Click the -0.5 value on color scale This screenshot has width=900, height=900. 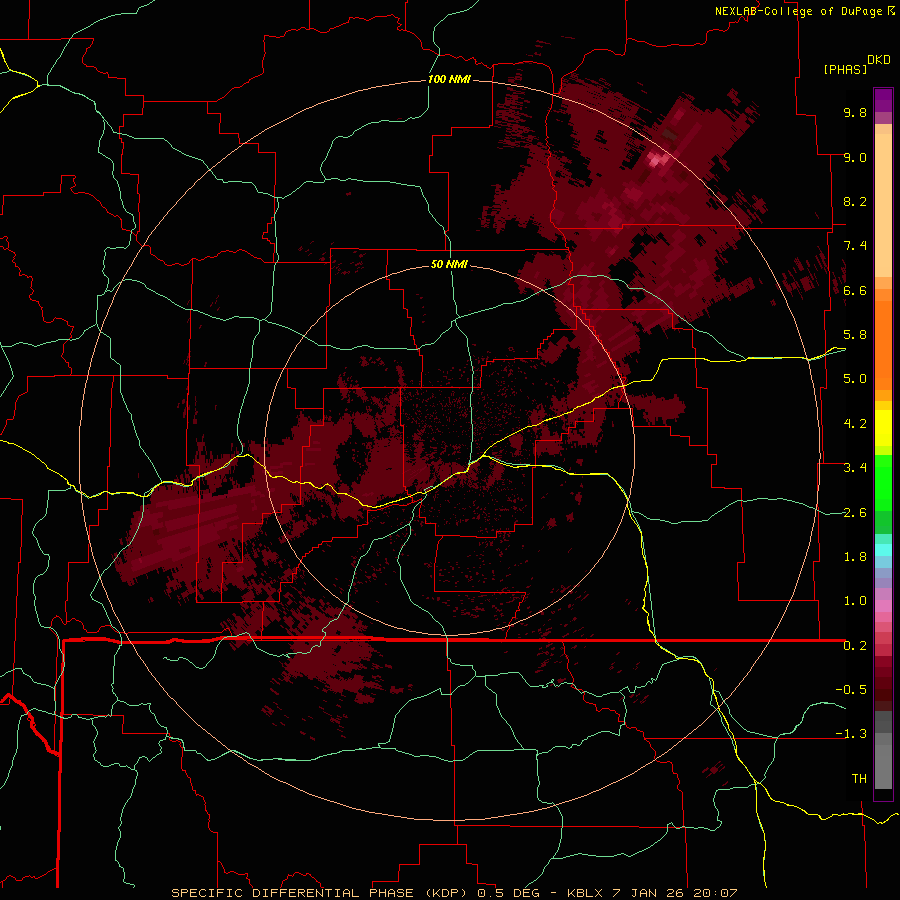tap(851, 690)
